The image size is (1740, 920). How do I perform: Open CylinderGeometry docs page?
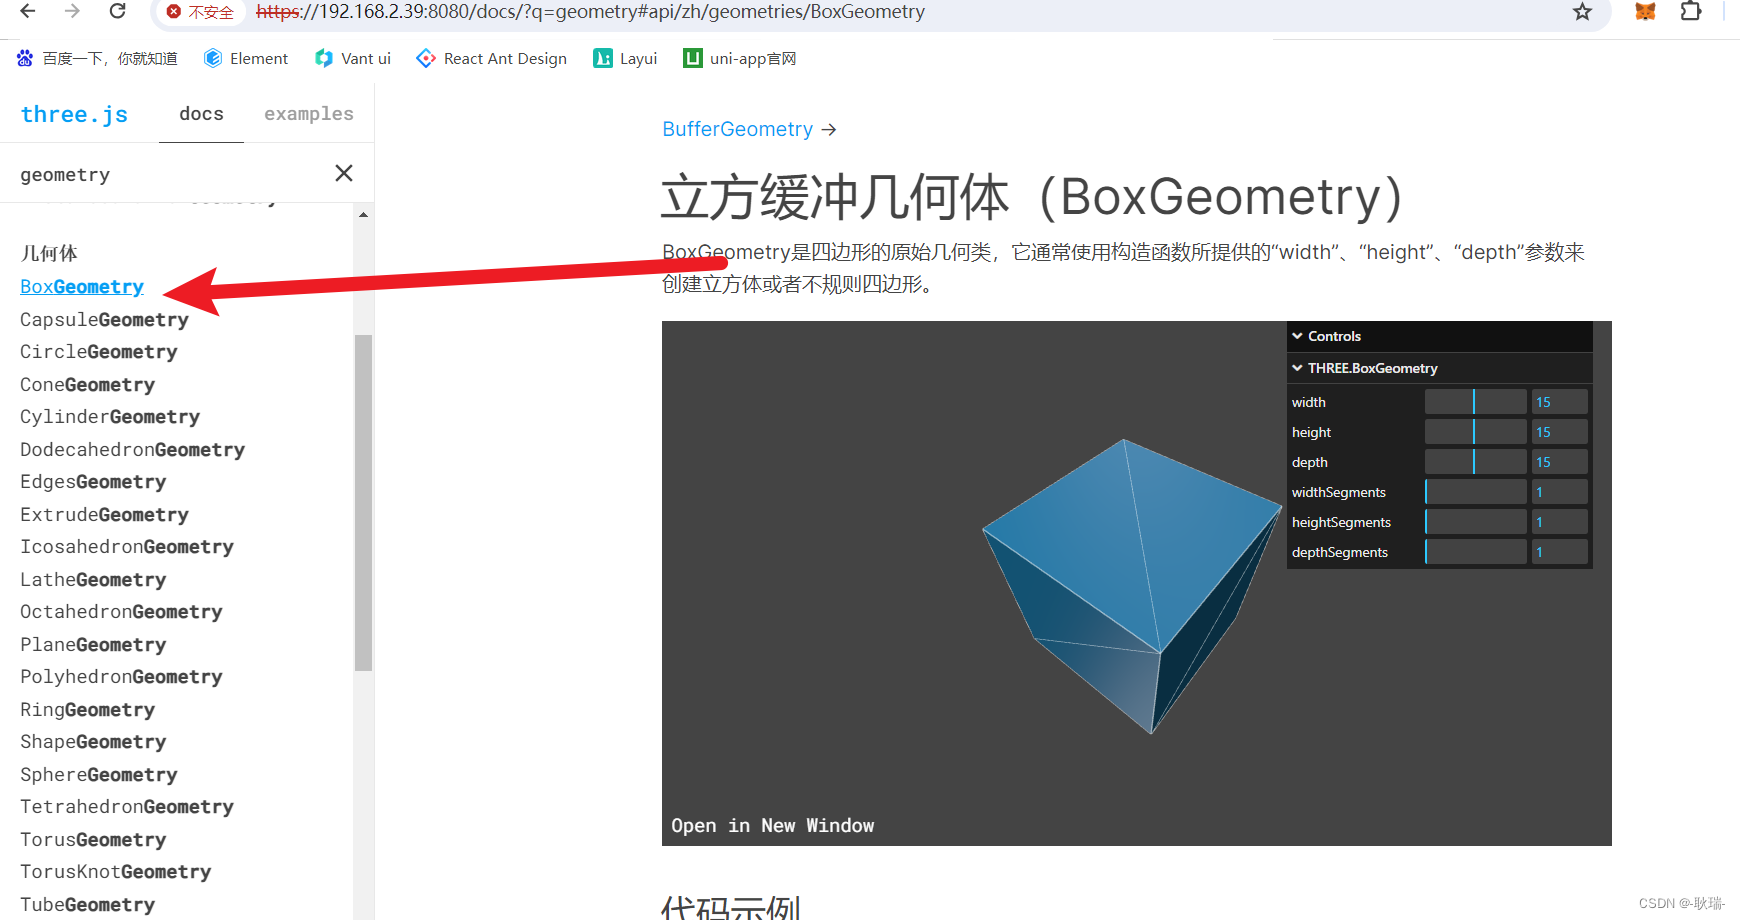coord(110,417)
